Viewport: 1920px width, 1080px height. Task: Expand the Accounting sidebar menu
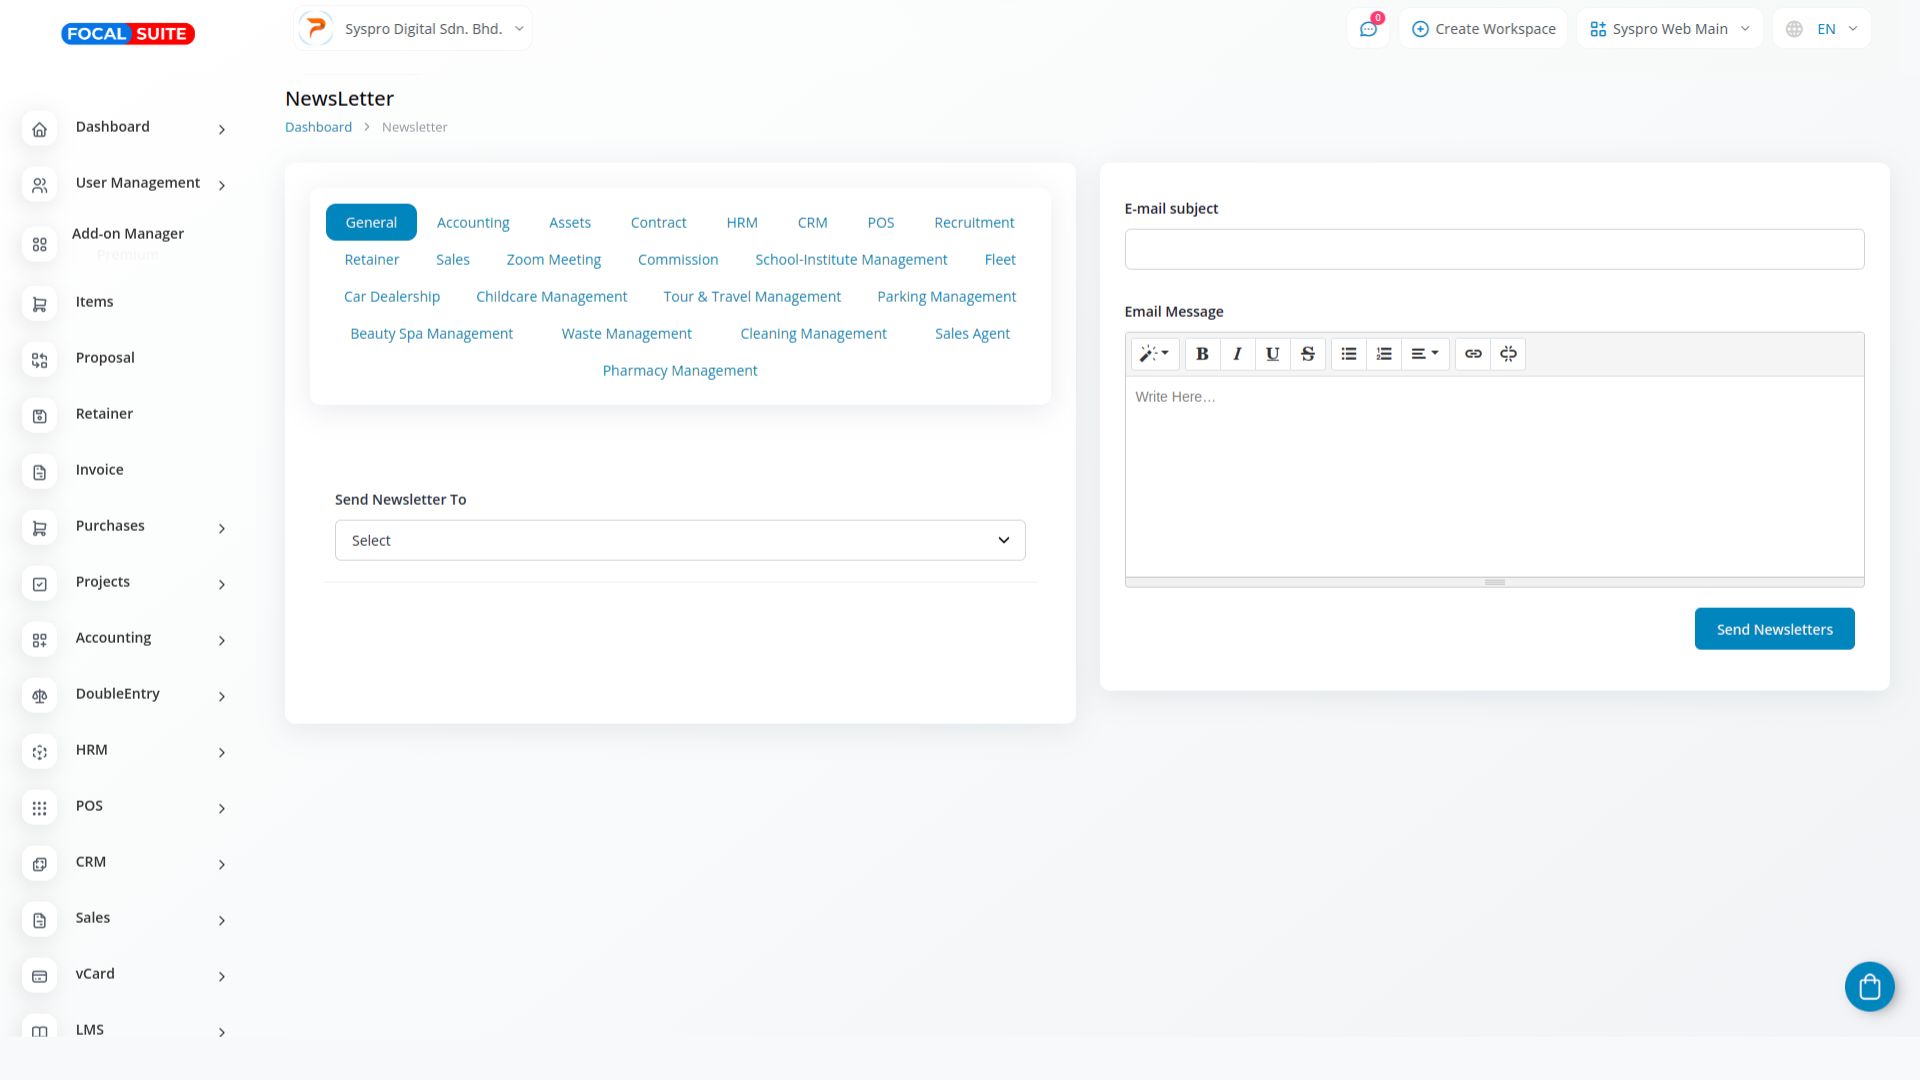tap(150, 638)
